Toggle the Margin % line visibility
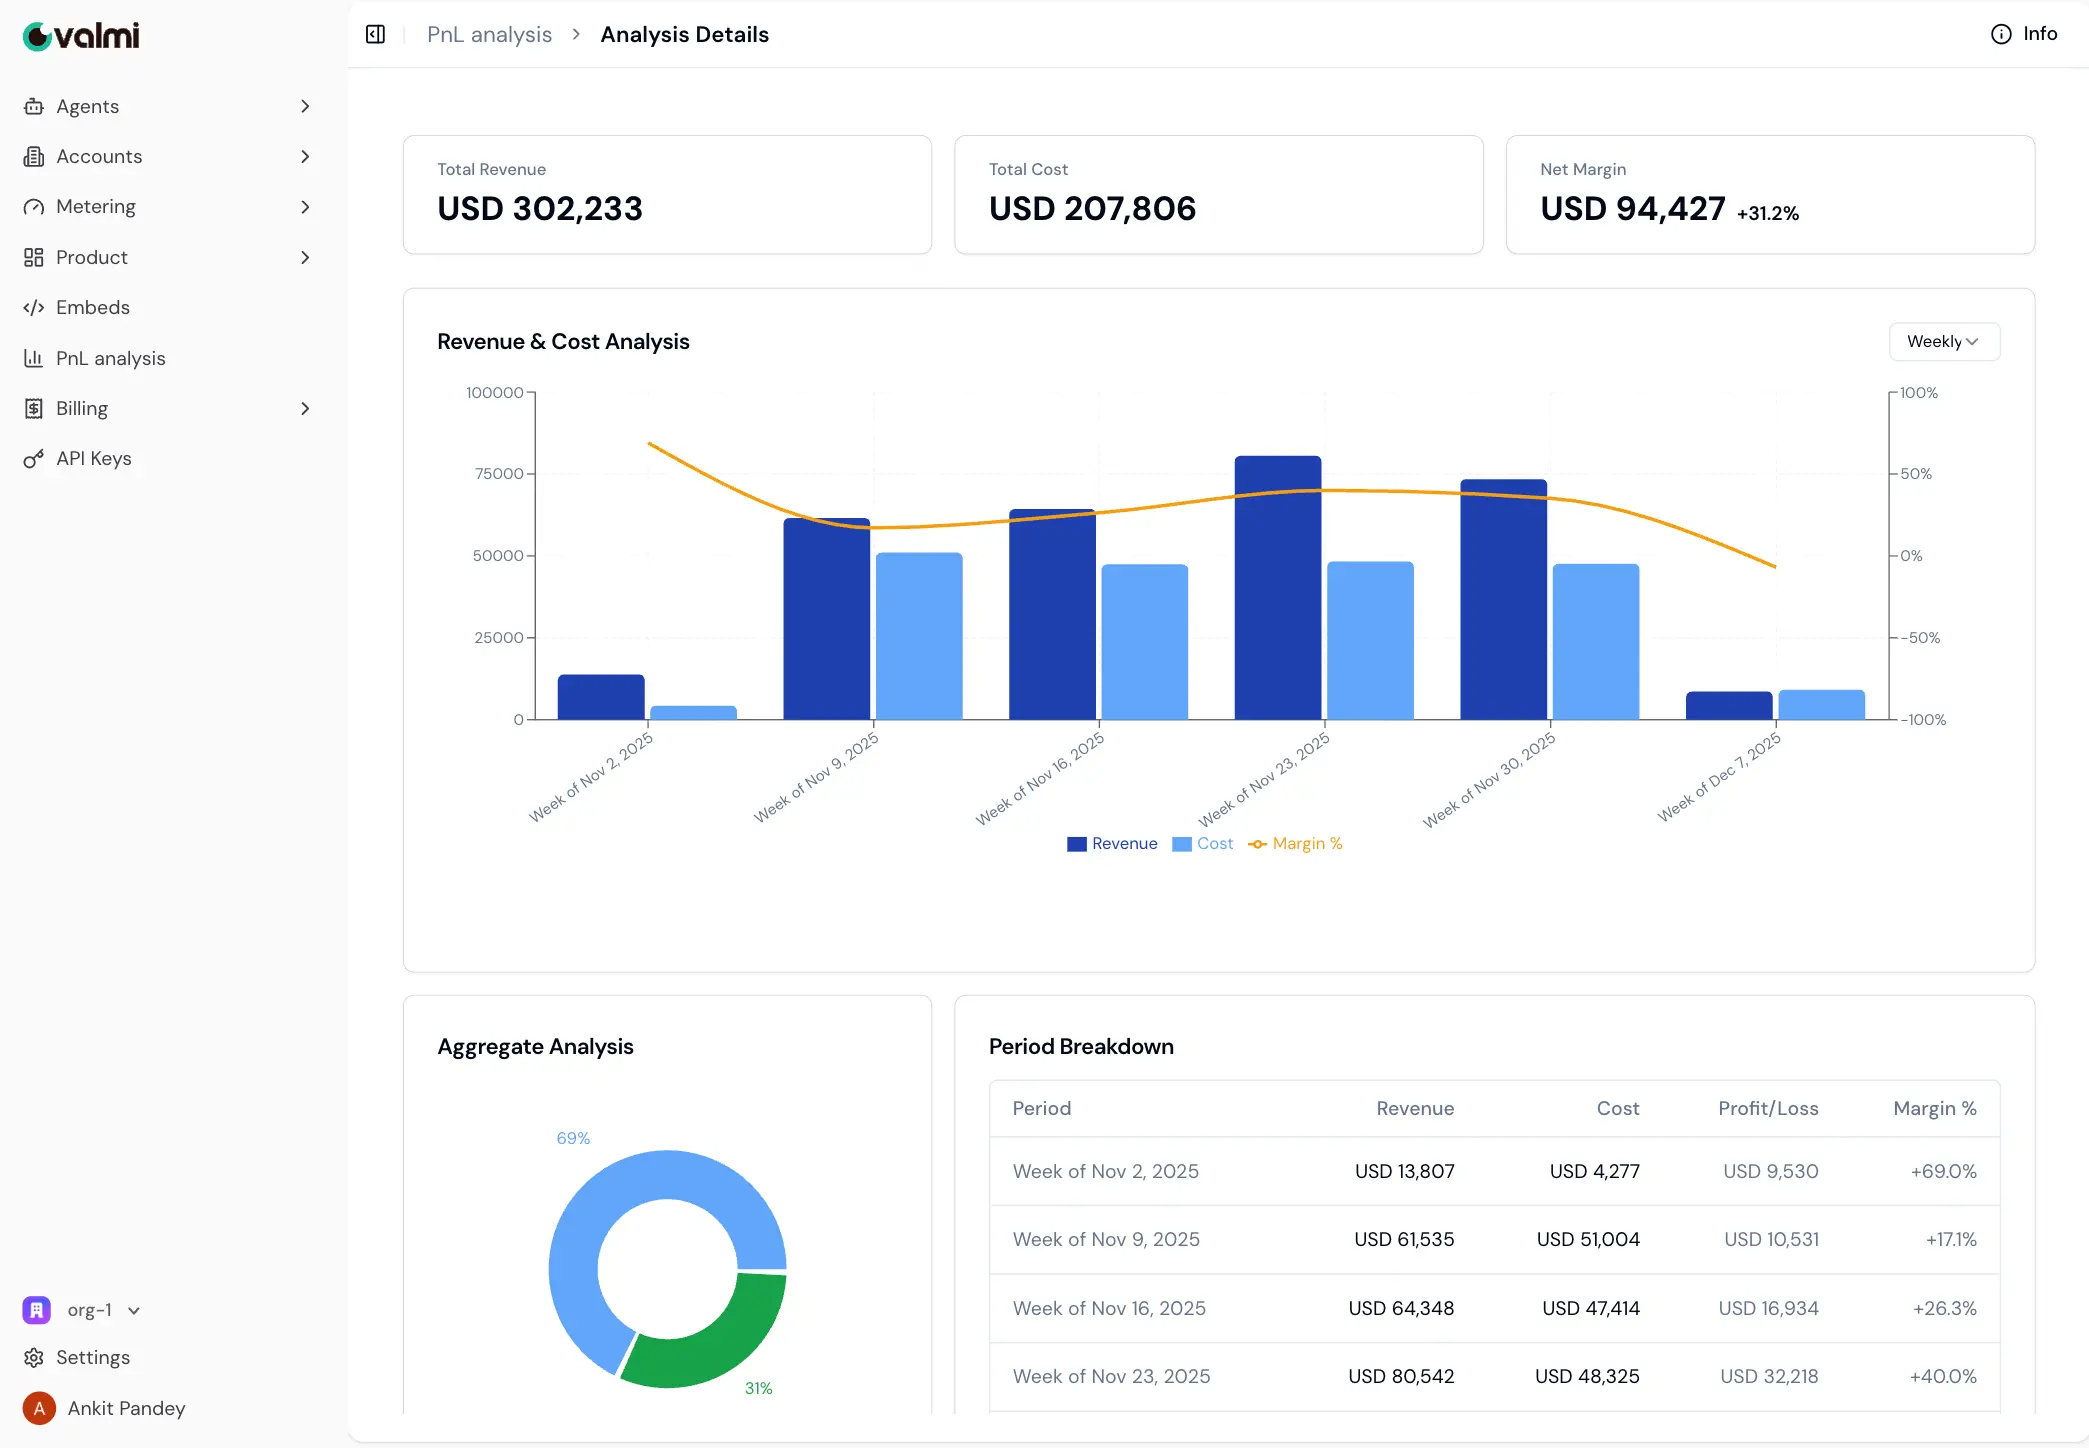The height and width of the screenshot is (1448, 2089). (1296, 843)
